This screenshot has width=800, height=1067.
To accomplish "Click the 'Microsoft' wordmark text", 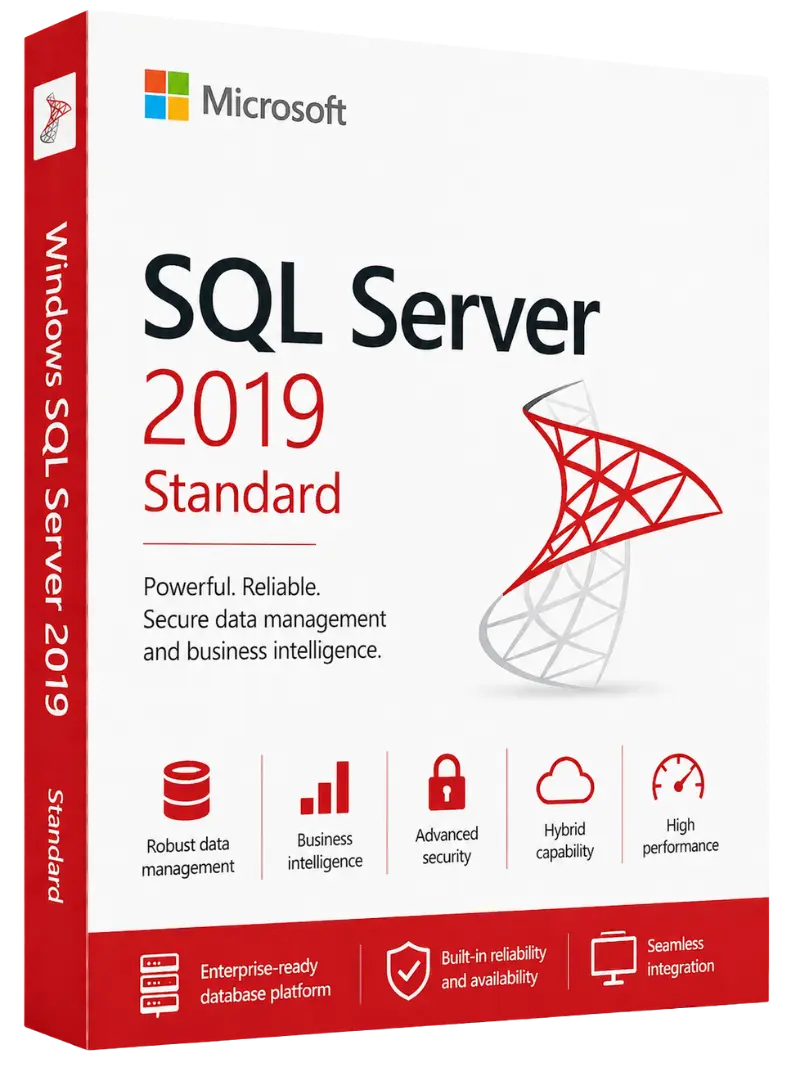I will [x=274, y=103].
